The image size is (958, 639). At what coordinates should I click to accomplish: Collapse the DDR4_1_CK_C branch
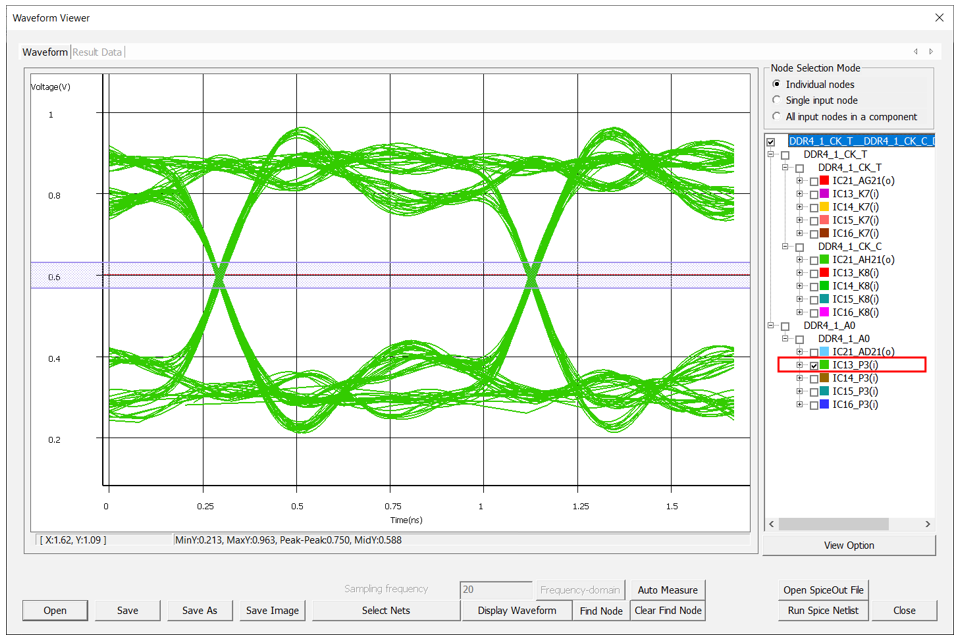point(786,246)
